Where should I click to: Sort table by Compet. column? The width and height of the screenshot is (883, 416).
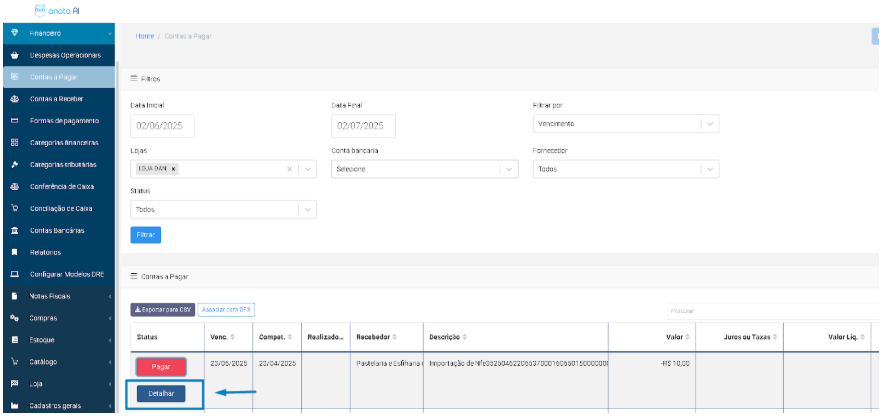point(289,337)
